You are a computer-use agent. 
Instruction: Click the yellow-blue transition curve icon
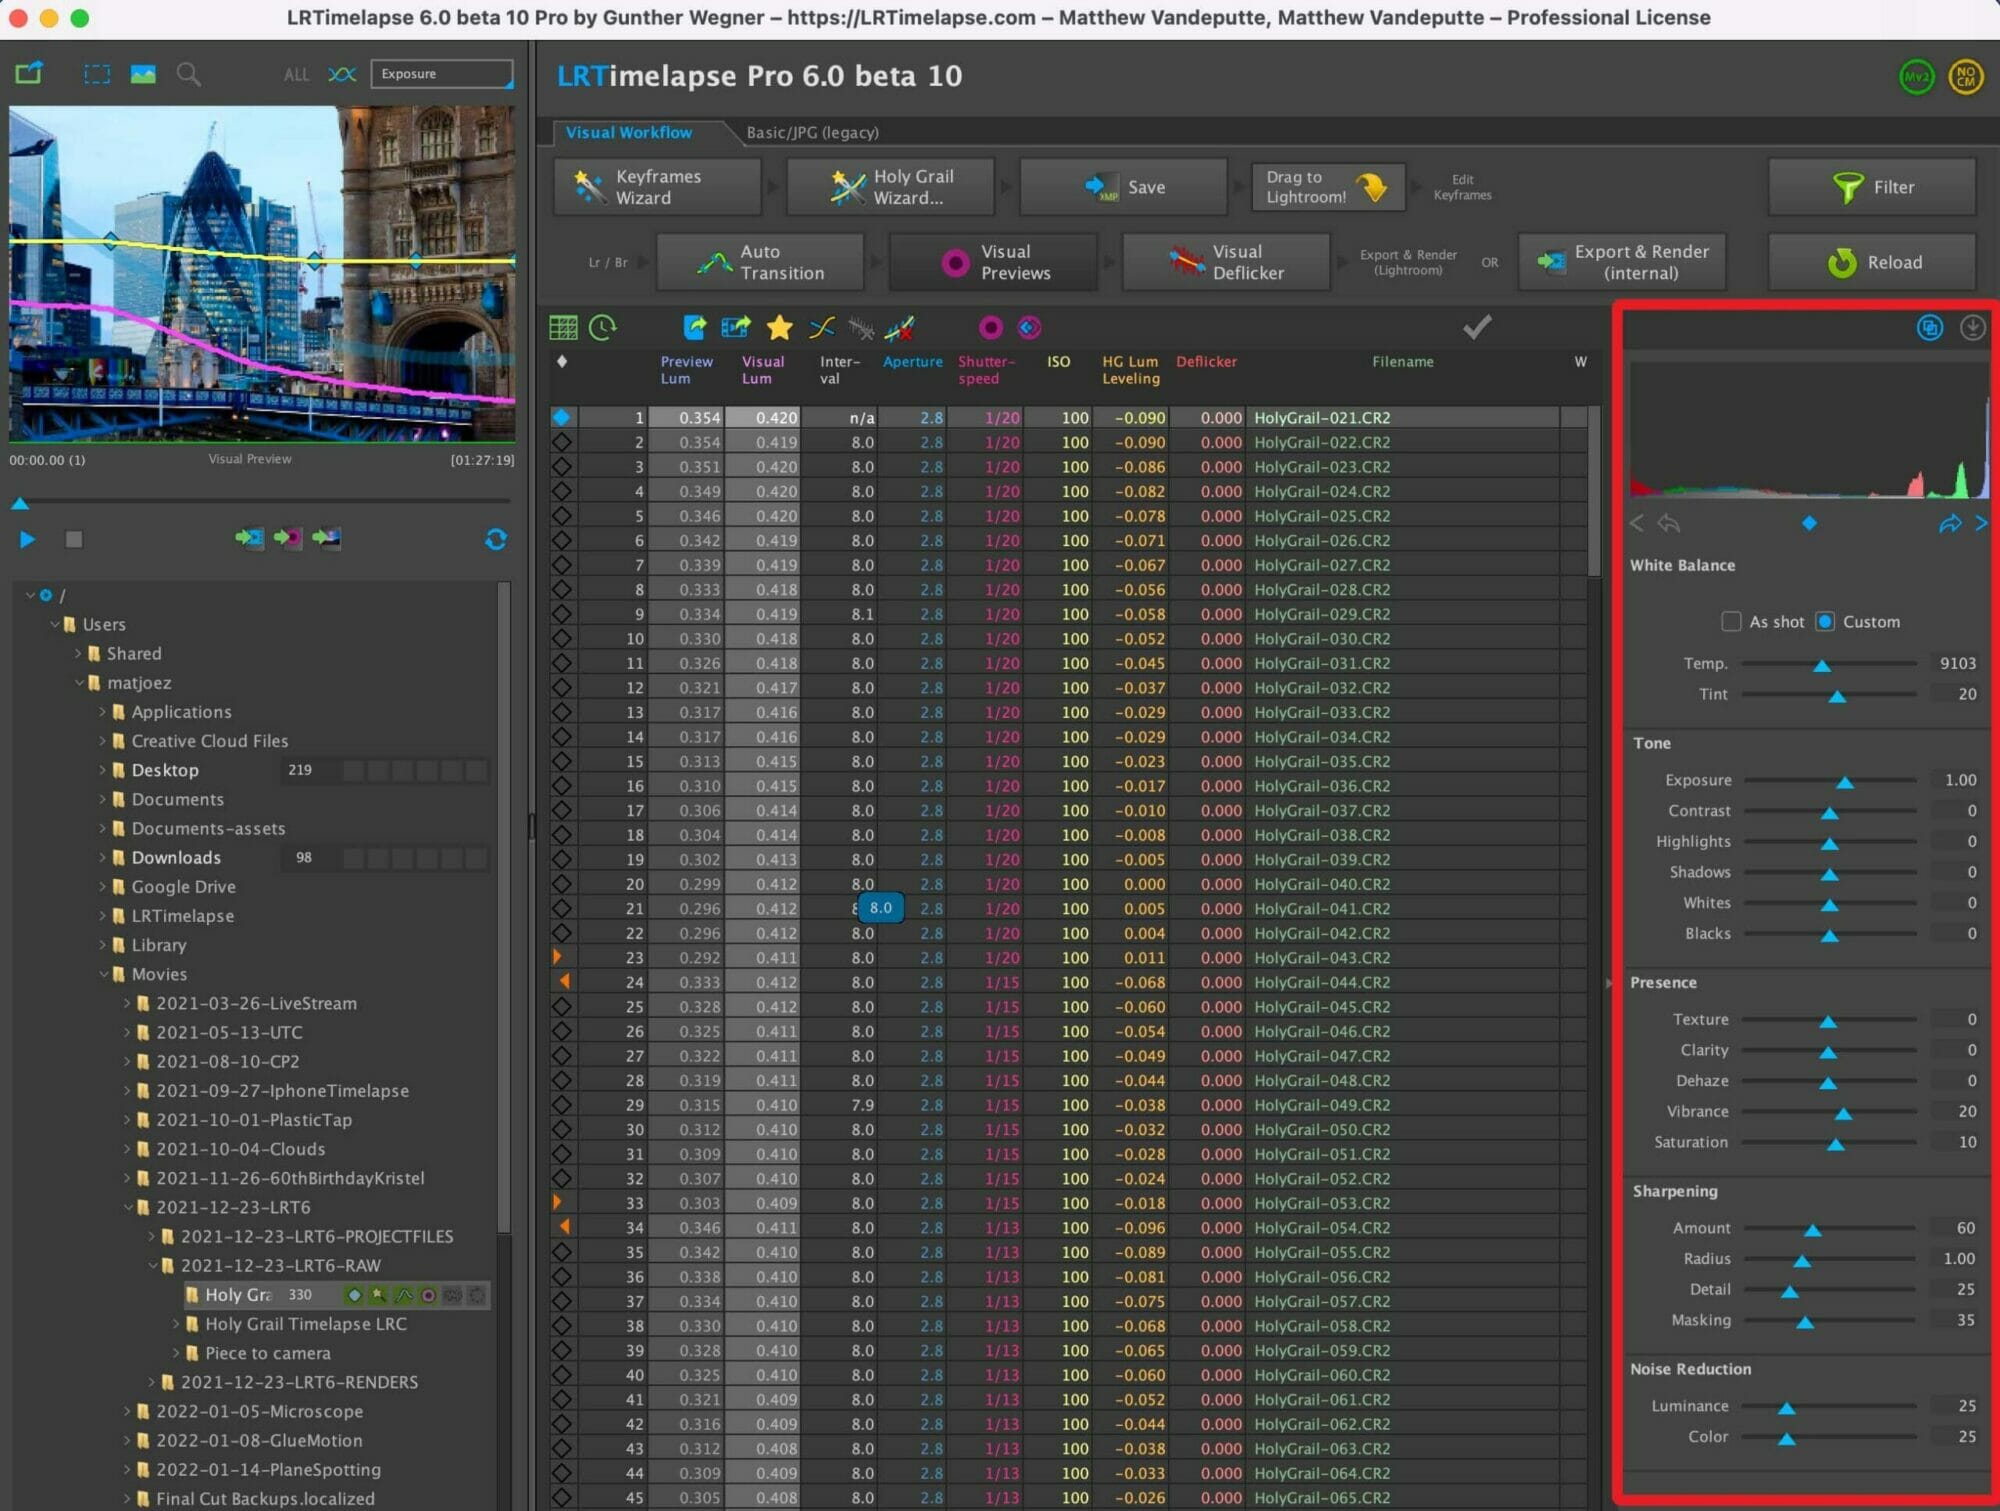[x=821, y=327]
